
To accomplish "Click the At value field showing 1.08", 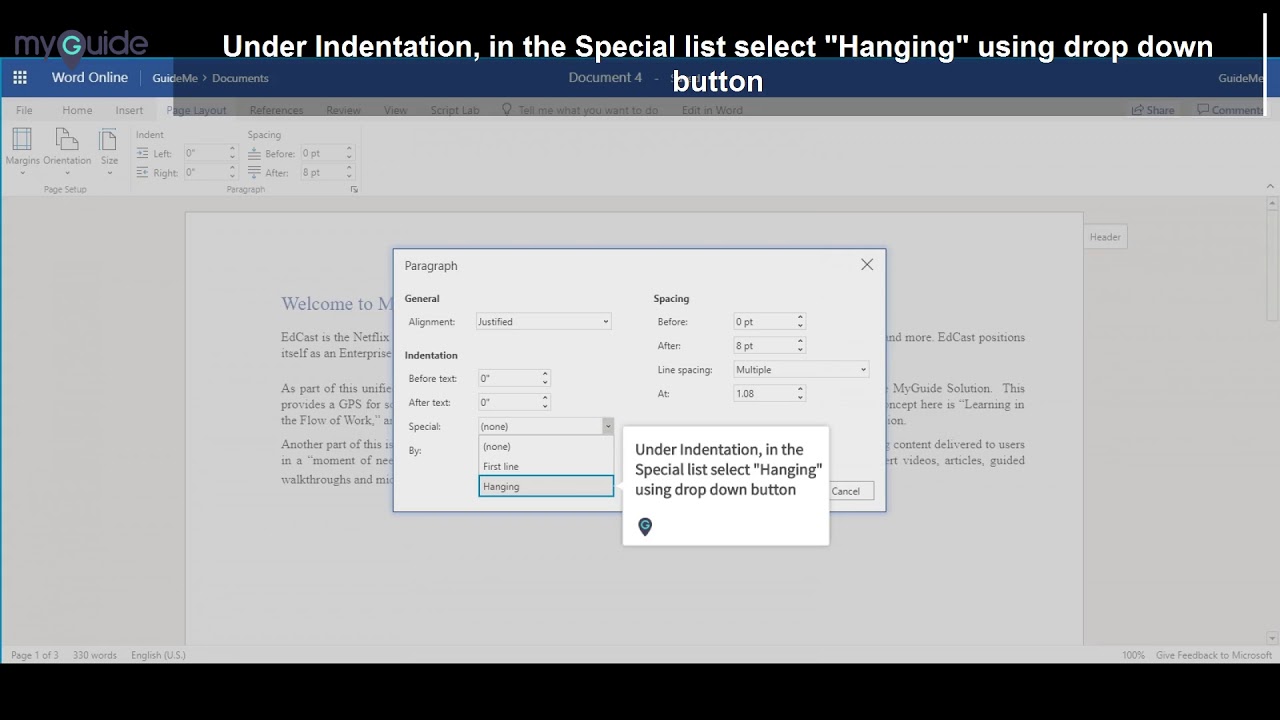I will [x=764, y=394].
